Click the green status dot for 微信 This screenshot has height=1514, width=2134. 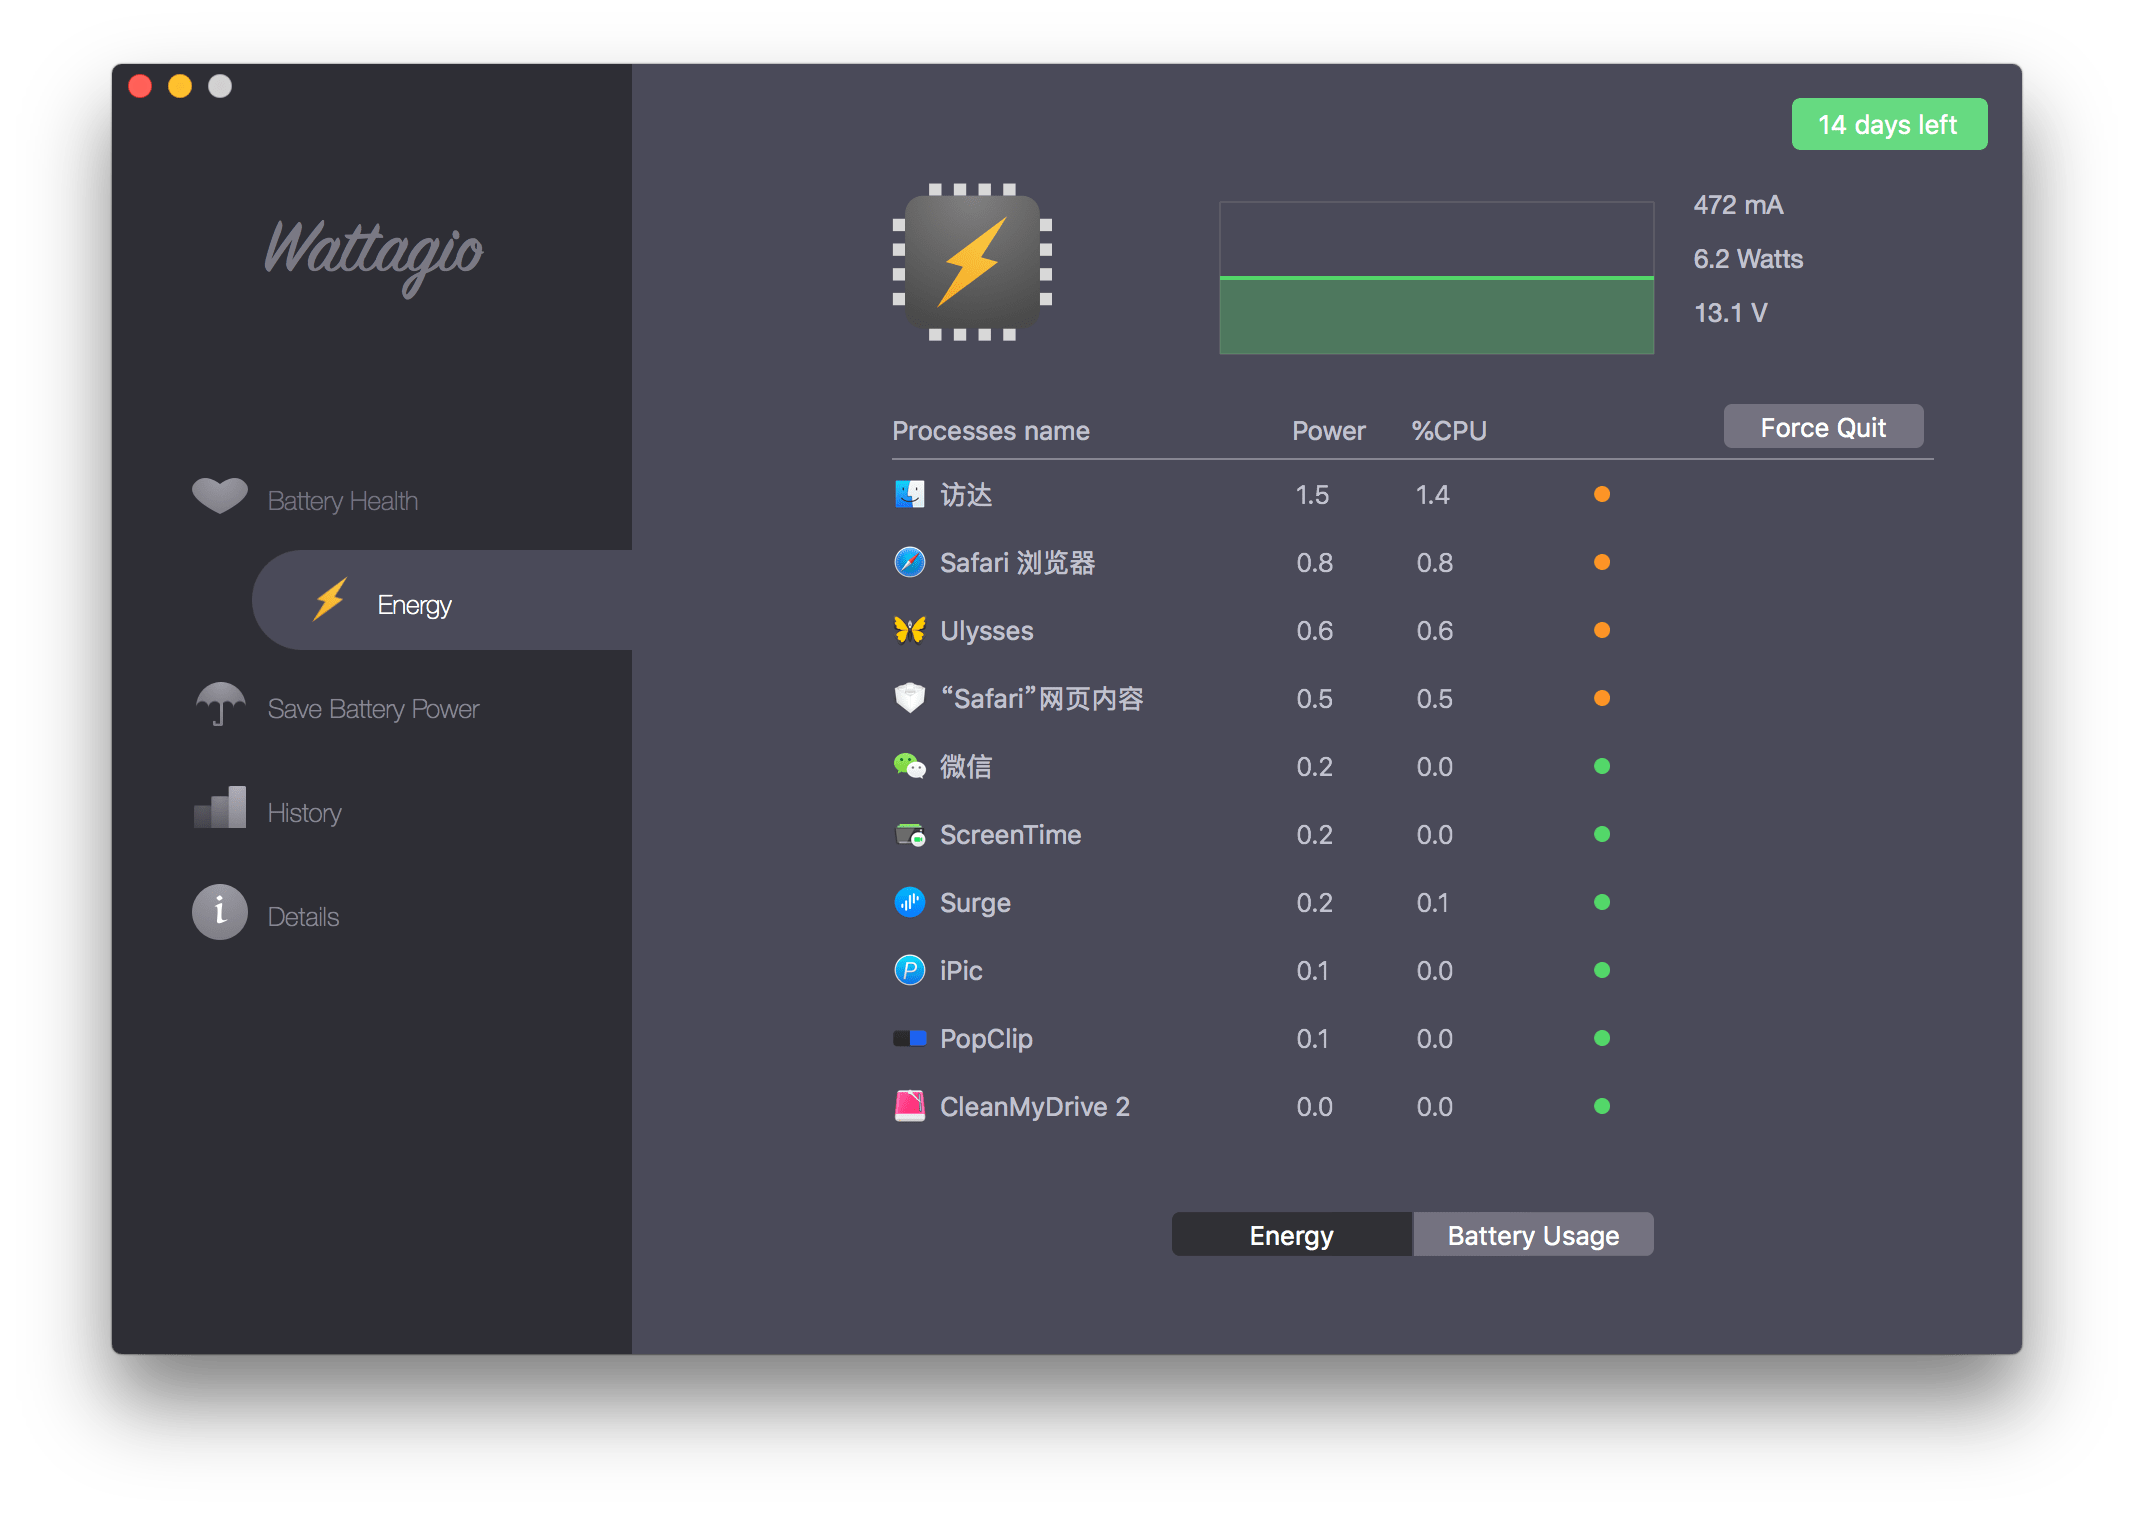click(x=1602, y=766)
